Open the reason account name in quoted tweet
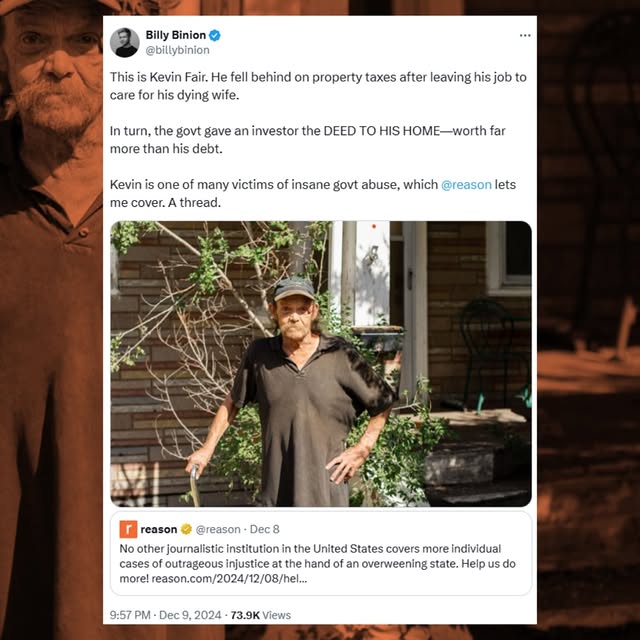640x640 pixels. point(158,529)
